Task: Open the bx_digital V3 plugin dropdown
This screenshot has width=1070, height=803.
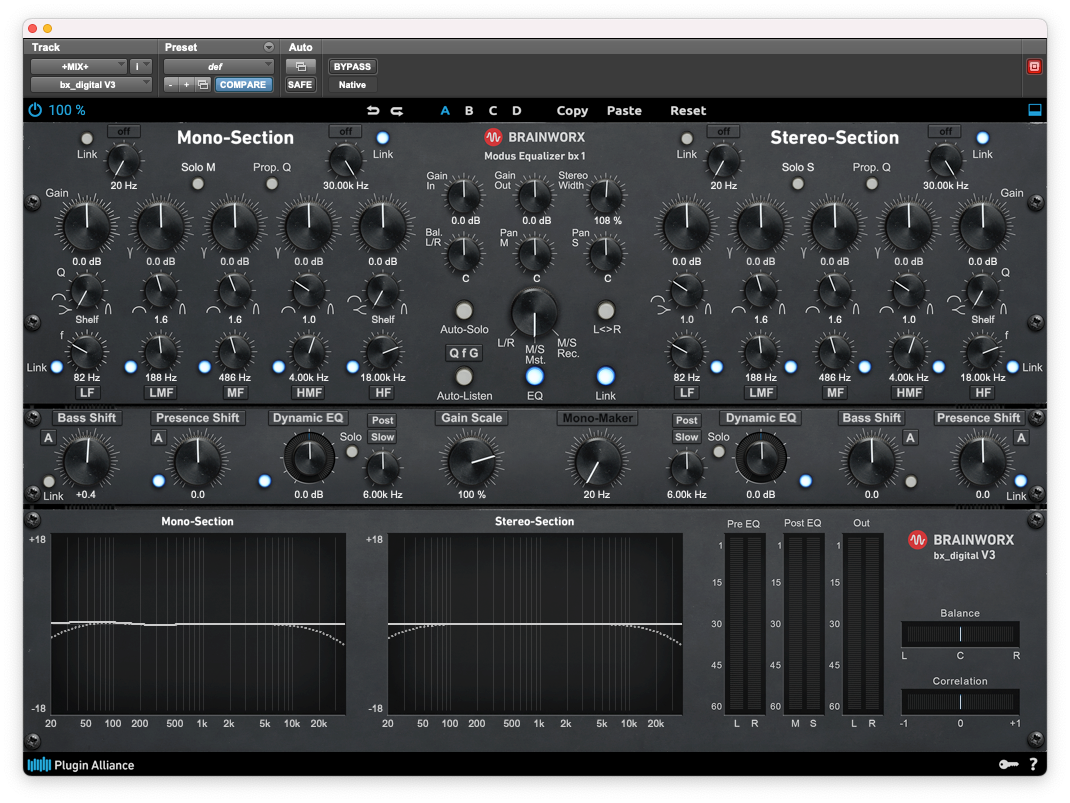Action: point(91,85)
